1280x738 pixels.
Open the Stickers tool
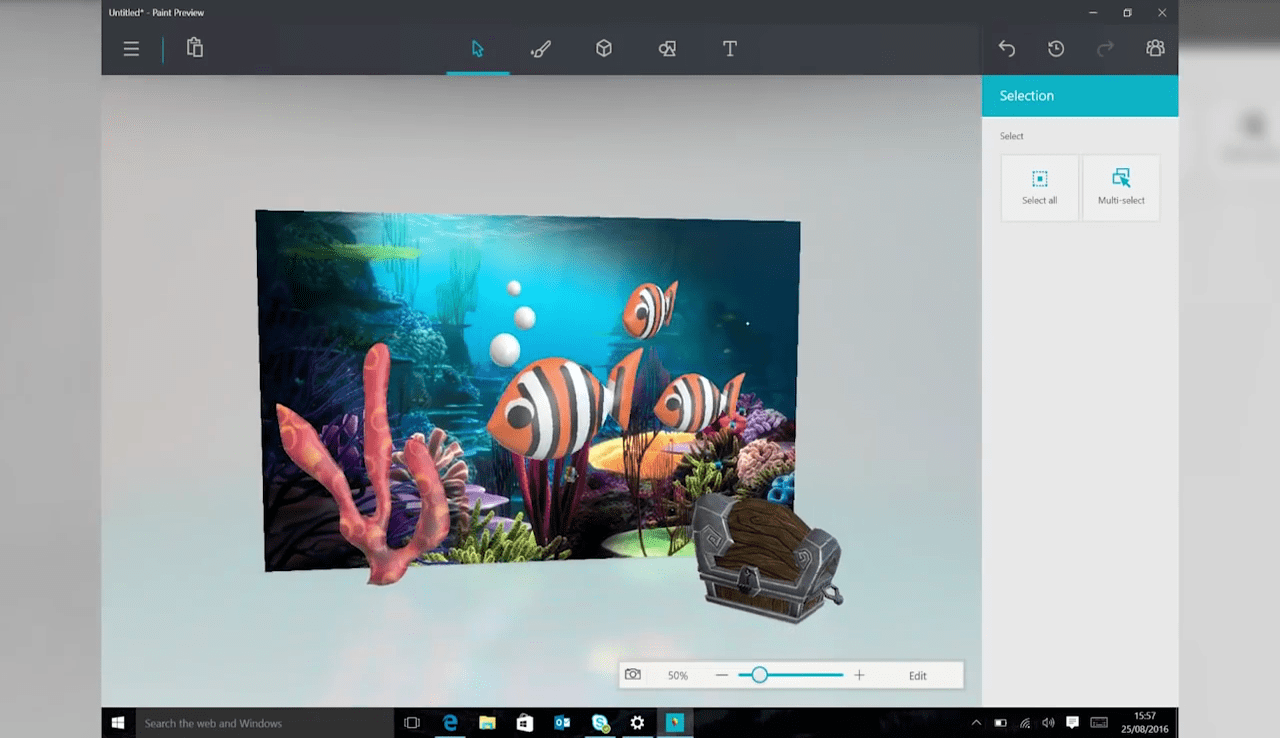tap(667, 48)
